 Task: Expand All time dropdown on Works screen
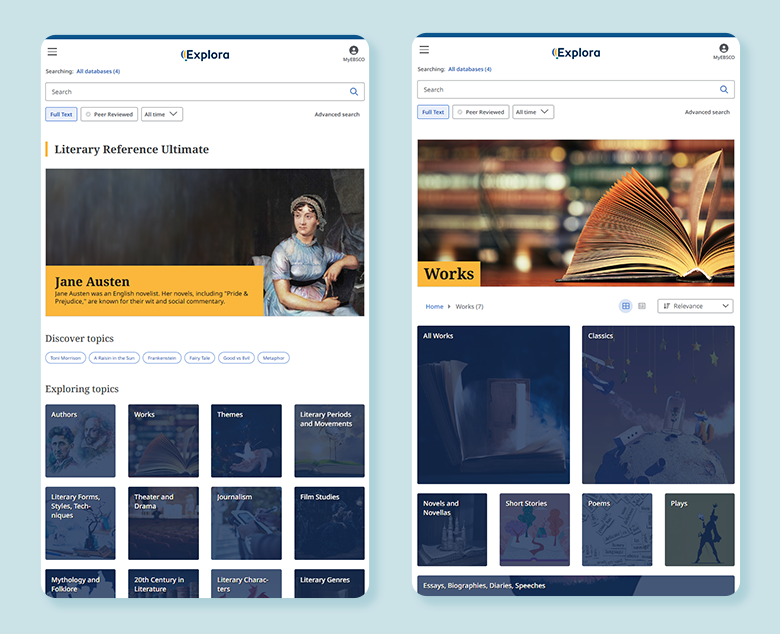[x=533, y=112]
